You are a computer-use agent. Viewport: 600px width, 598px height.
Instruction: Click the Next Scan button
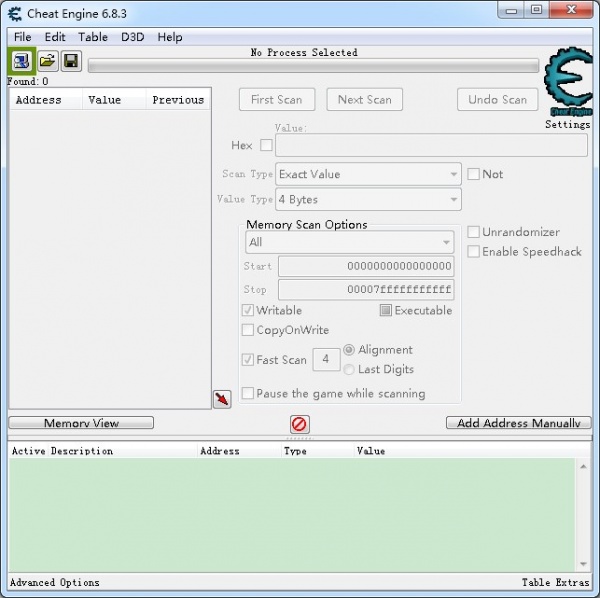tap(365, 100)
